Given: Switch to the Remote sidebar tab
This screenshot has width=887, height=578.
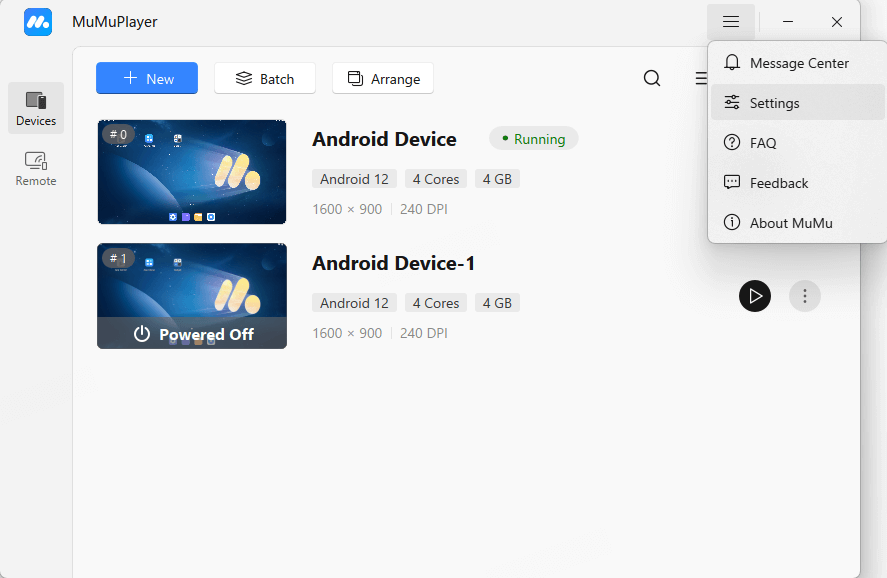Looking at the screenshot, I should (36, 168).
